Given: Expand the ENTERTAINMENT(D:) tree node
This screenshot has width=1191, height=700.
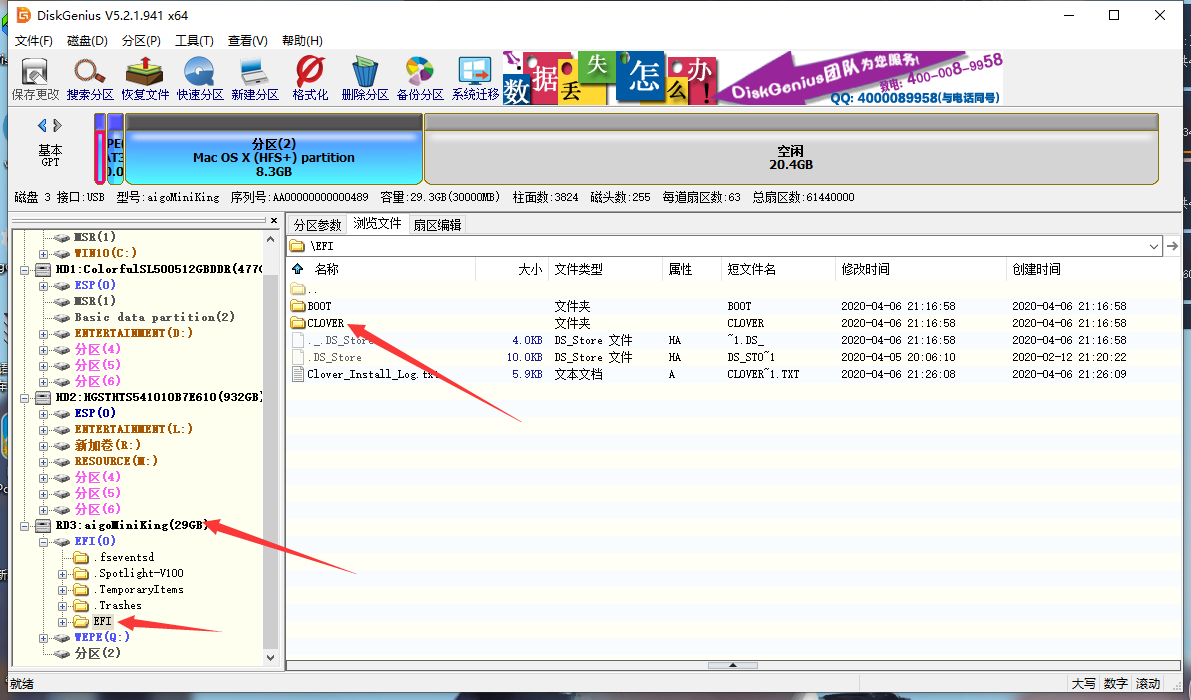Looking at the screenshot, I should pyautogui.click(x=43, y=333).
